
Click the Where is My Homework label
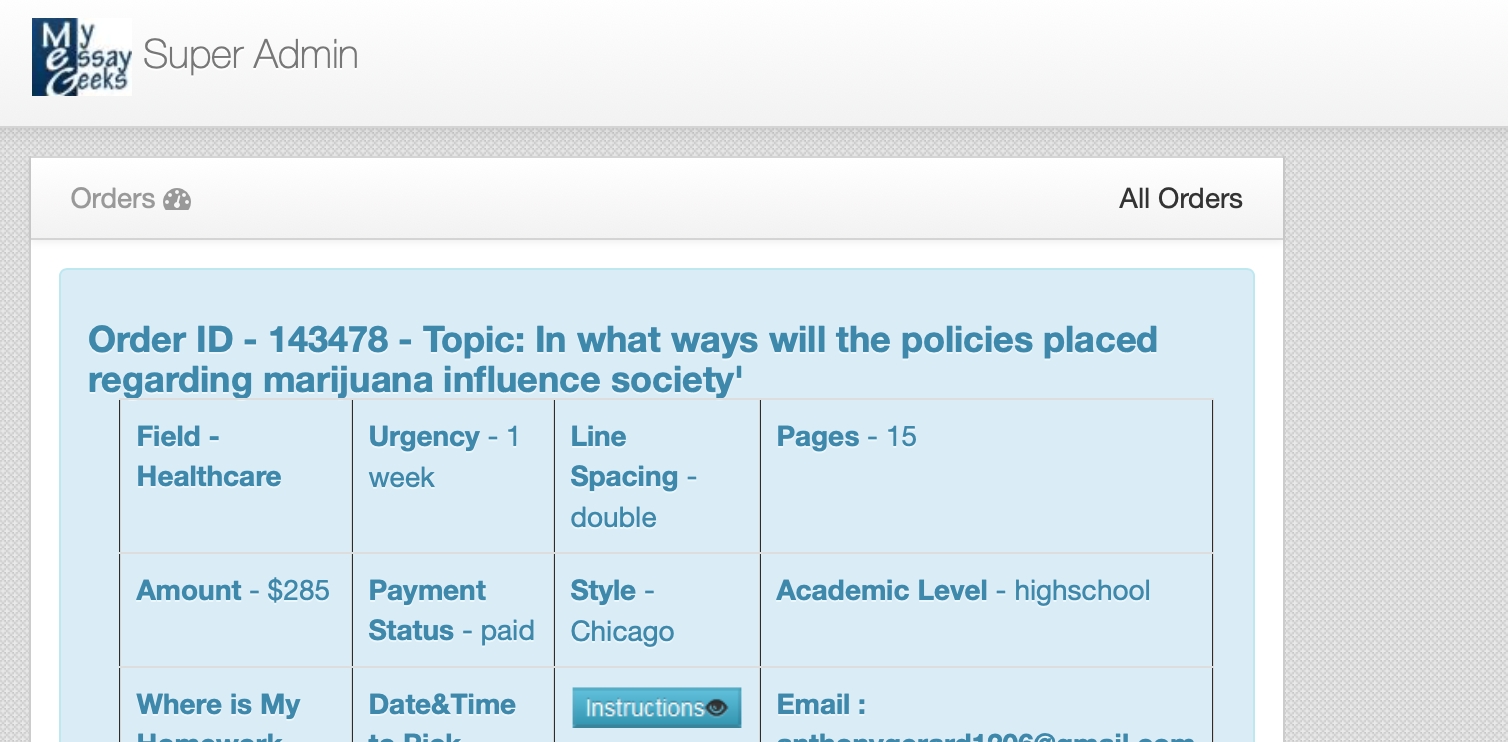click(218, 706)
